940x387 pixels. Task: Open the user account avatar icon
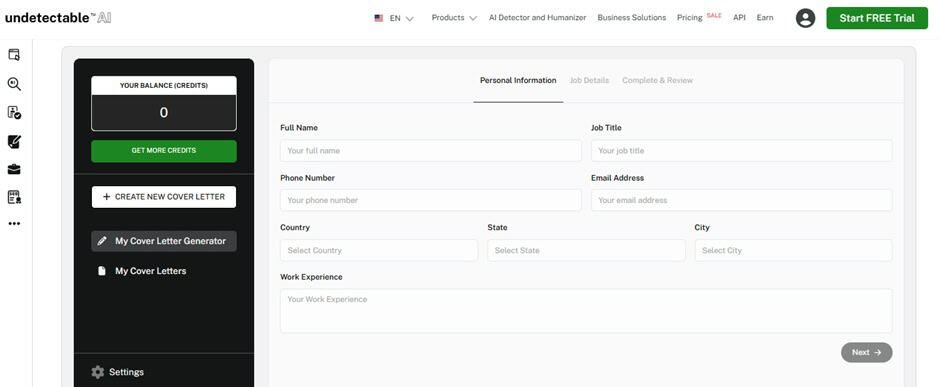(x=805, y=18)
